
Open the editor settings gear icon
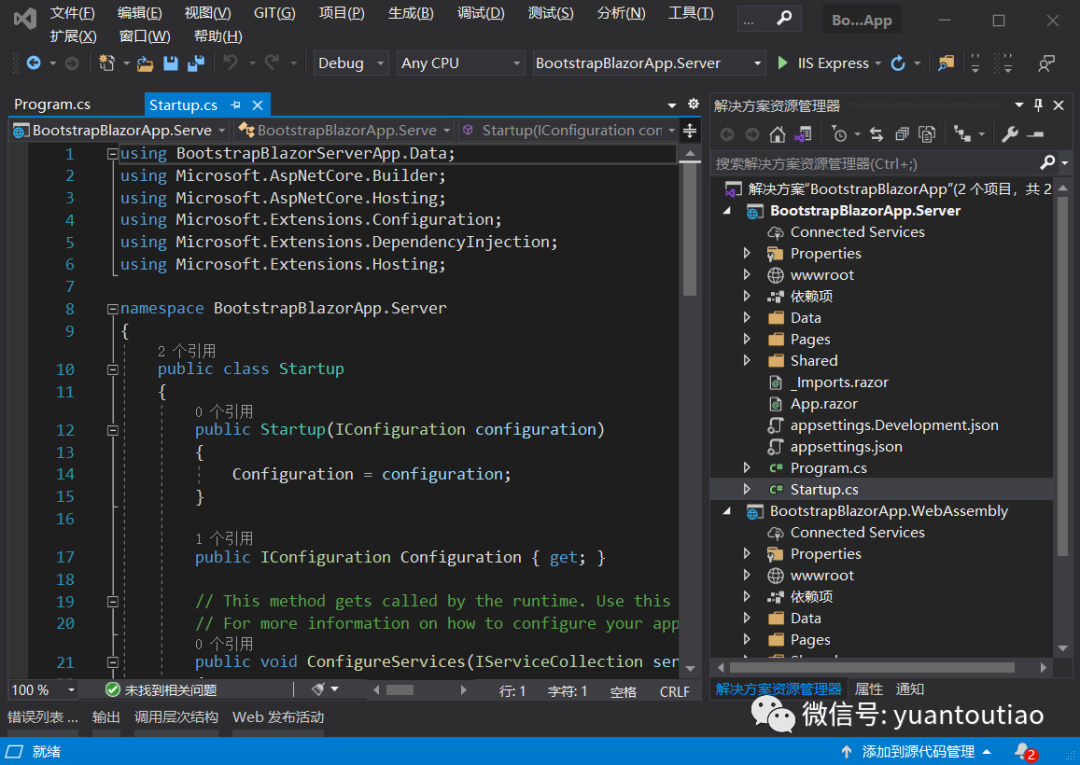(693, 104)
